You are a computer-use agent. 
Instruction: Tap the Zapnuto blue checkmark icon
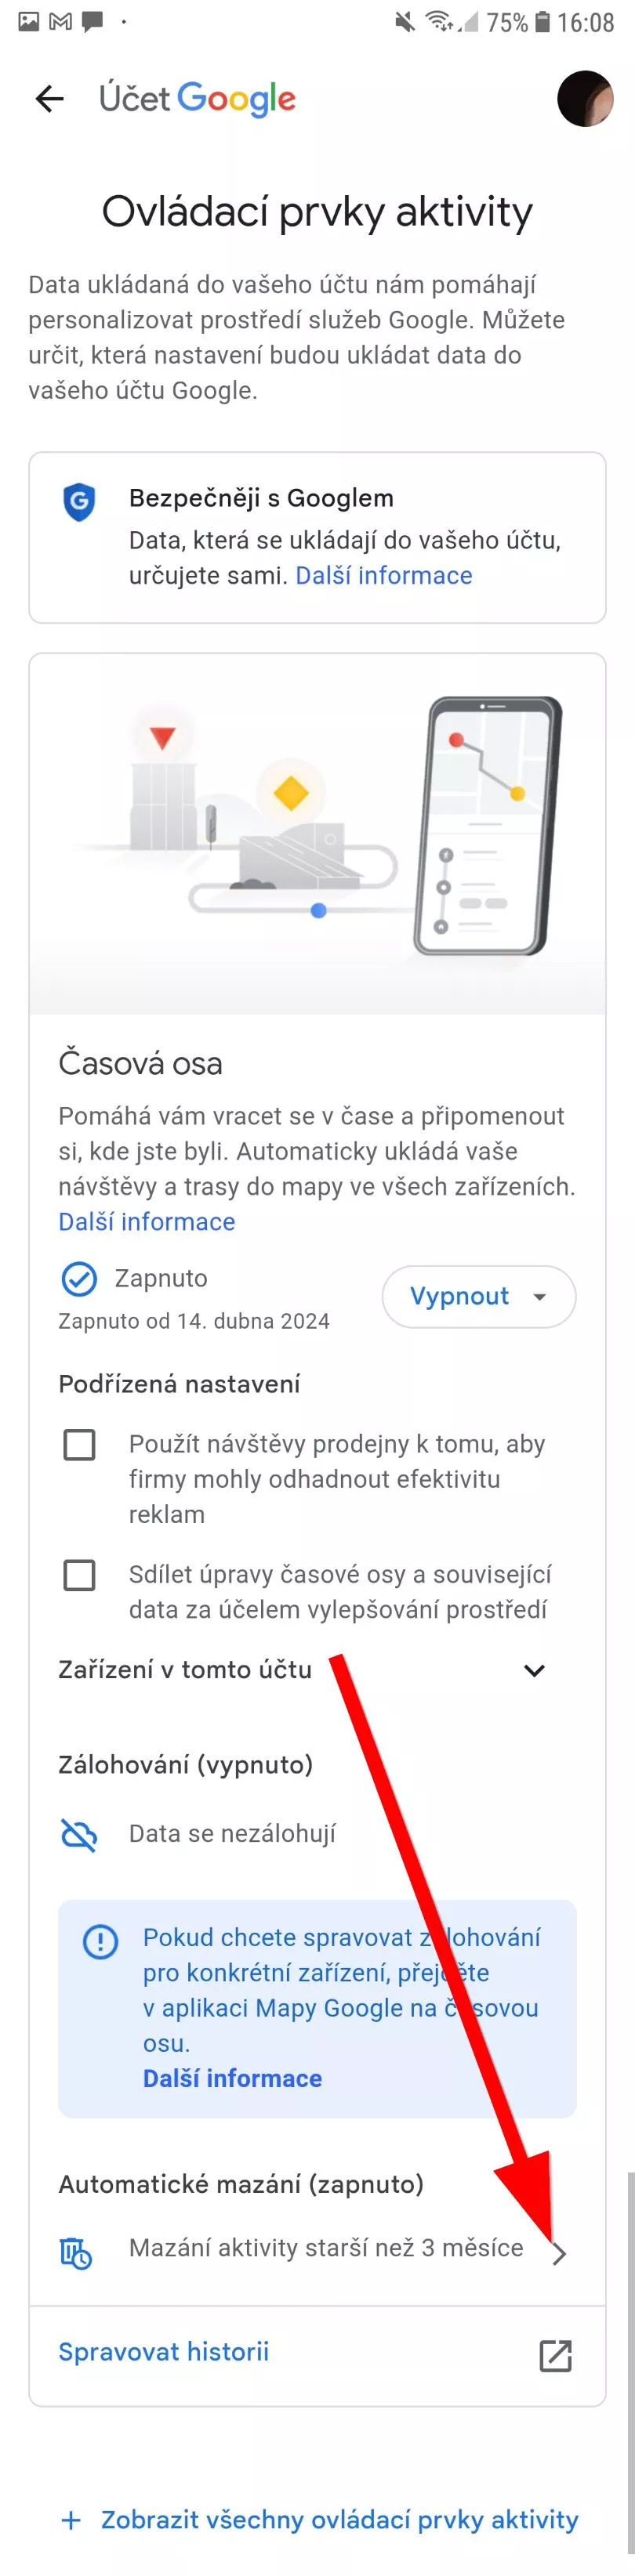pyautogui.click(x=79, y=1278)
